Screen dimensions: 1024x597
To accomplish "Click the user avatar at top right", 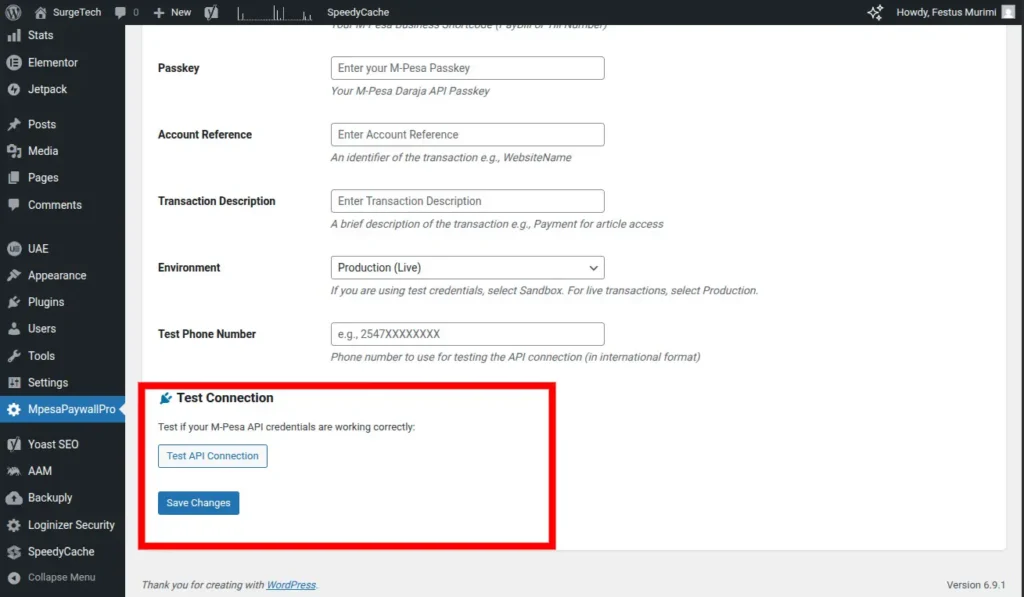I will pyautogui.click(x=1008, y=12).
